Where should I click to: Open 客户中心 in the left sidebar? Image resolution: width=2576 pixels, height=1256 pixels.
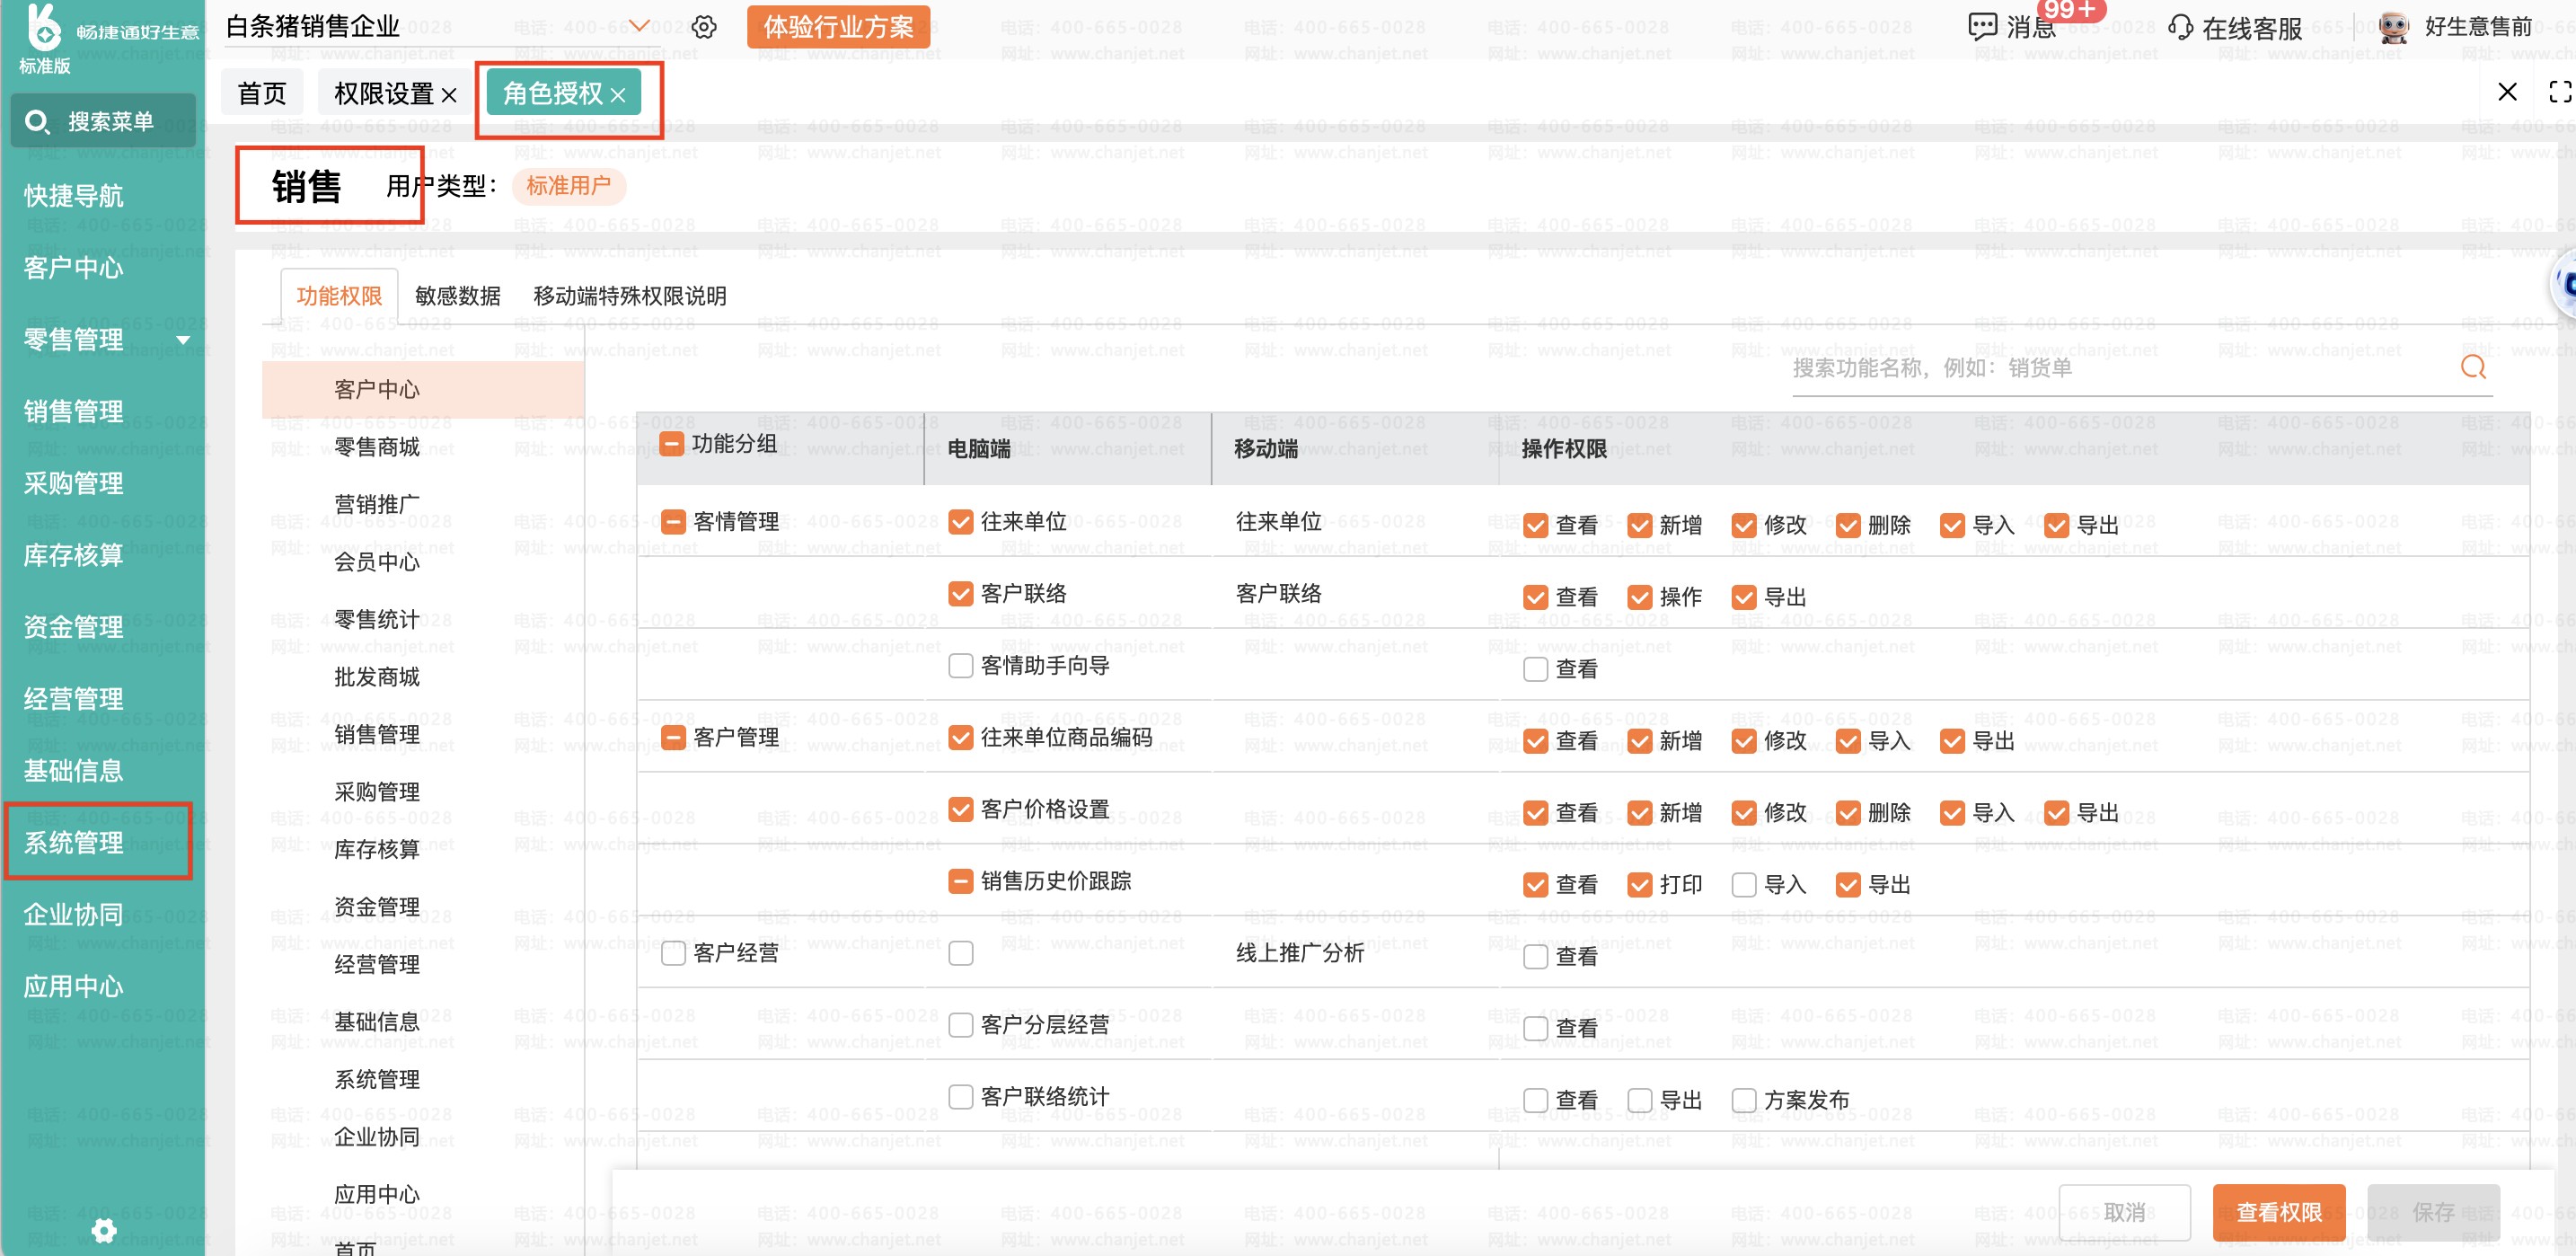73,268
